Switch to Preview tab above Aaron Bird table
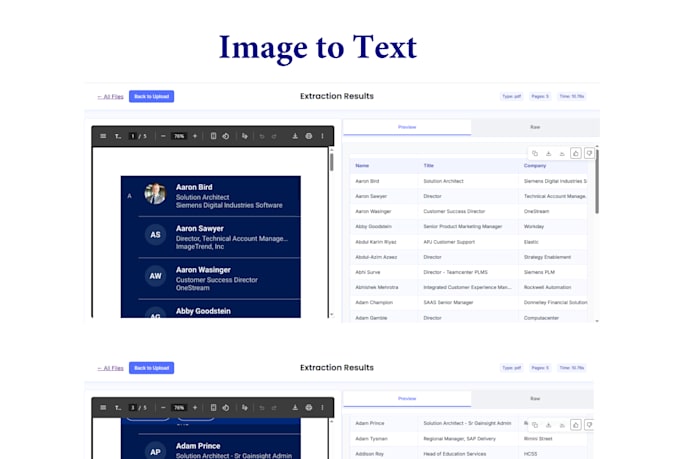680x459 pixels. pyautogui.click(x=407, y=127)
